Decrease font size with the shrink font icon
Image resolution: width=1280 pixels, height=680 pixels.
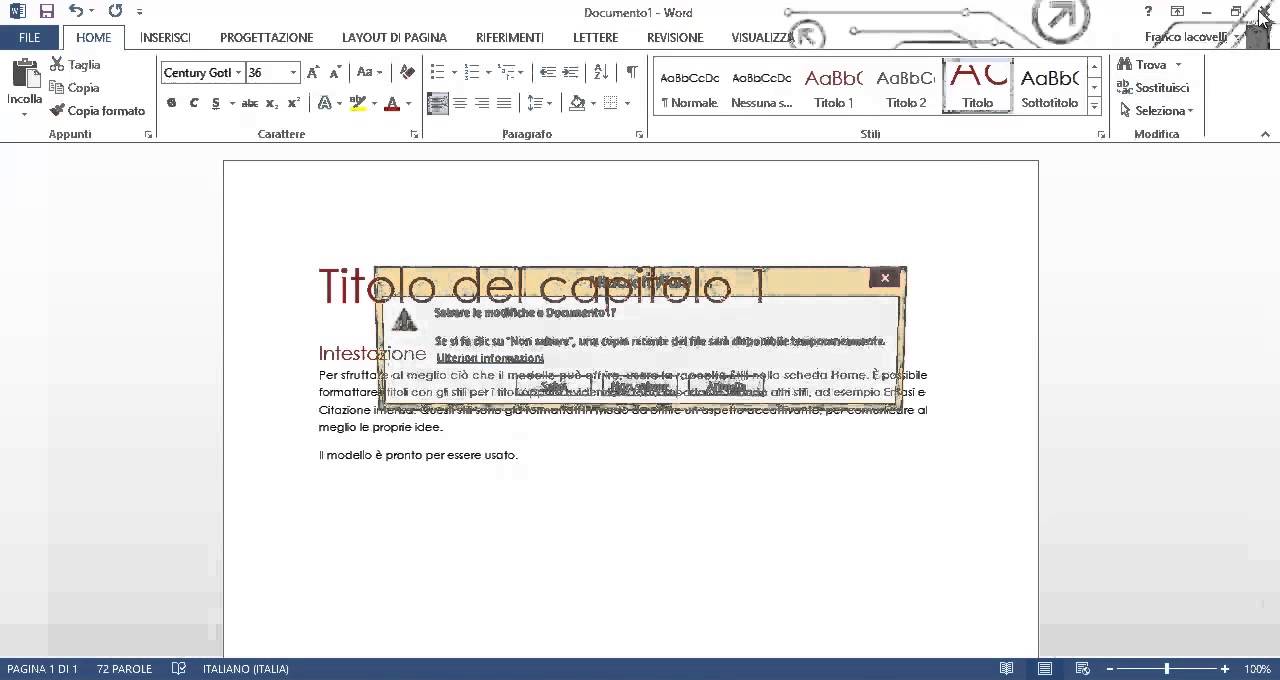334,72
